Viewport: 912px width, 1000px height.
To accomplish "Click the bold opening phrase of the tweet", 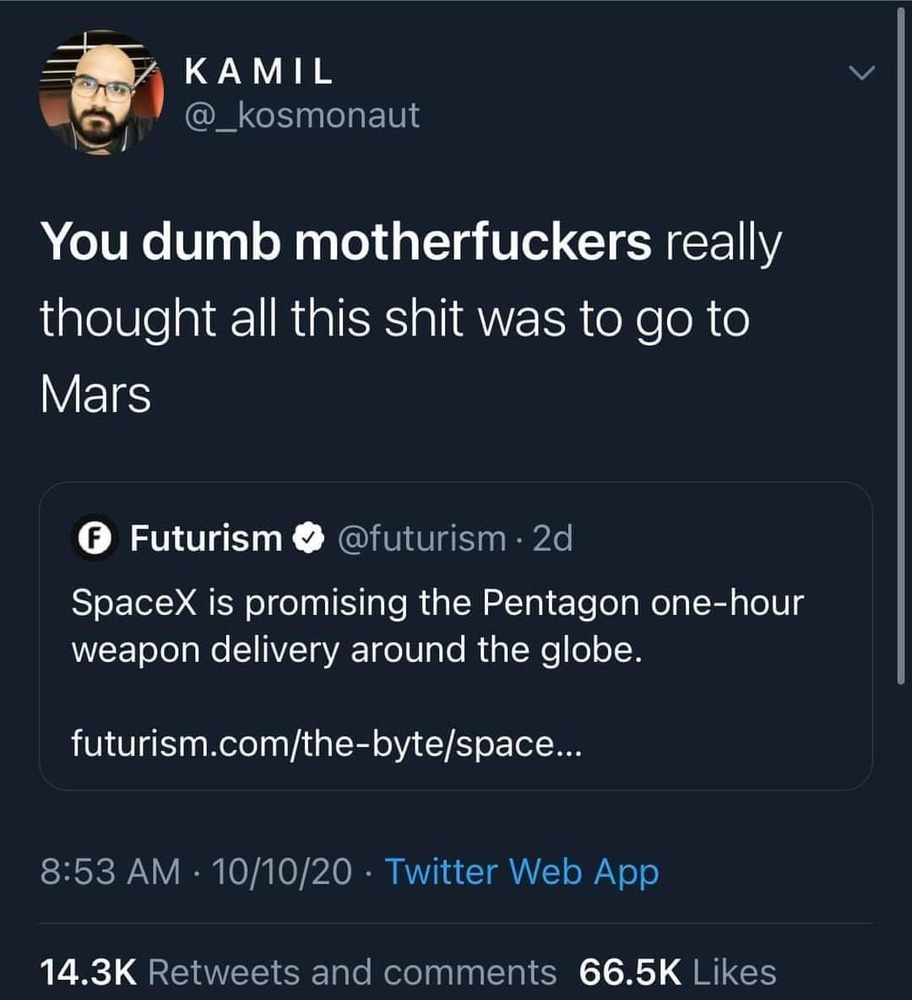I will [x=345, y=246].
